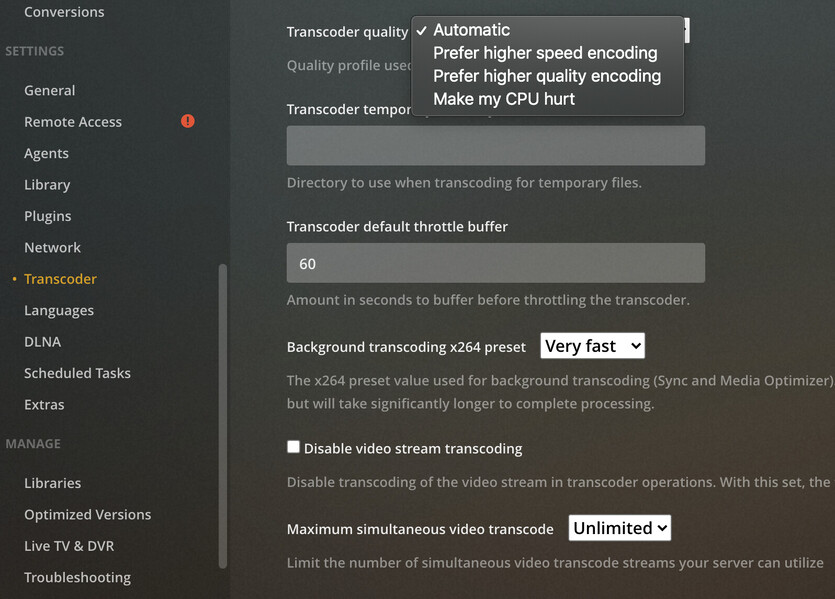835x599 pixels.
Task: Open Maximum simultaneous video transcode dropdown
Action: coord(619,528)
